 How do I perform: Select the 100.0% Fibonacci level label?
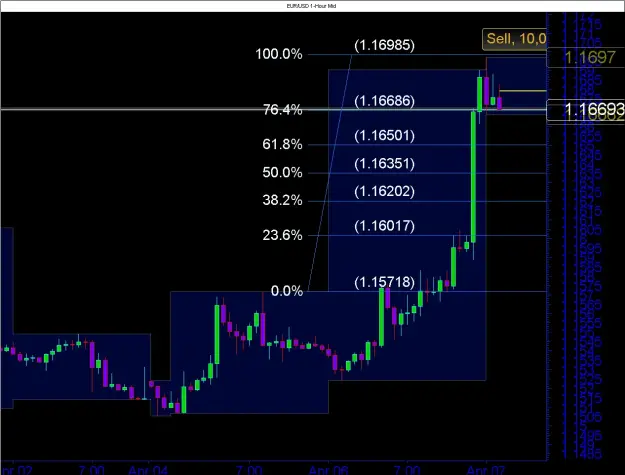pos(279,54)
